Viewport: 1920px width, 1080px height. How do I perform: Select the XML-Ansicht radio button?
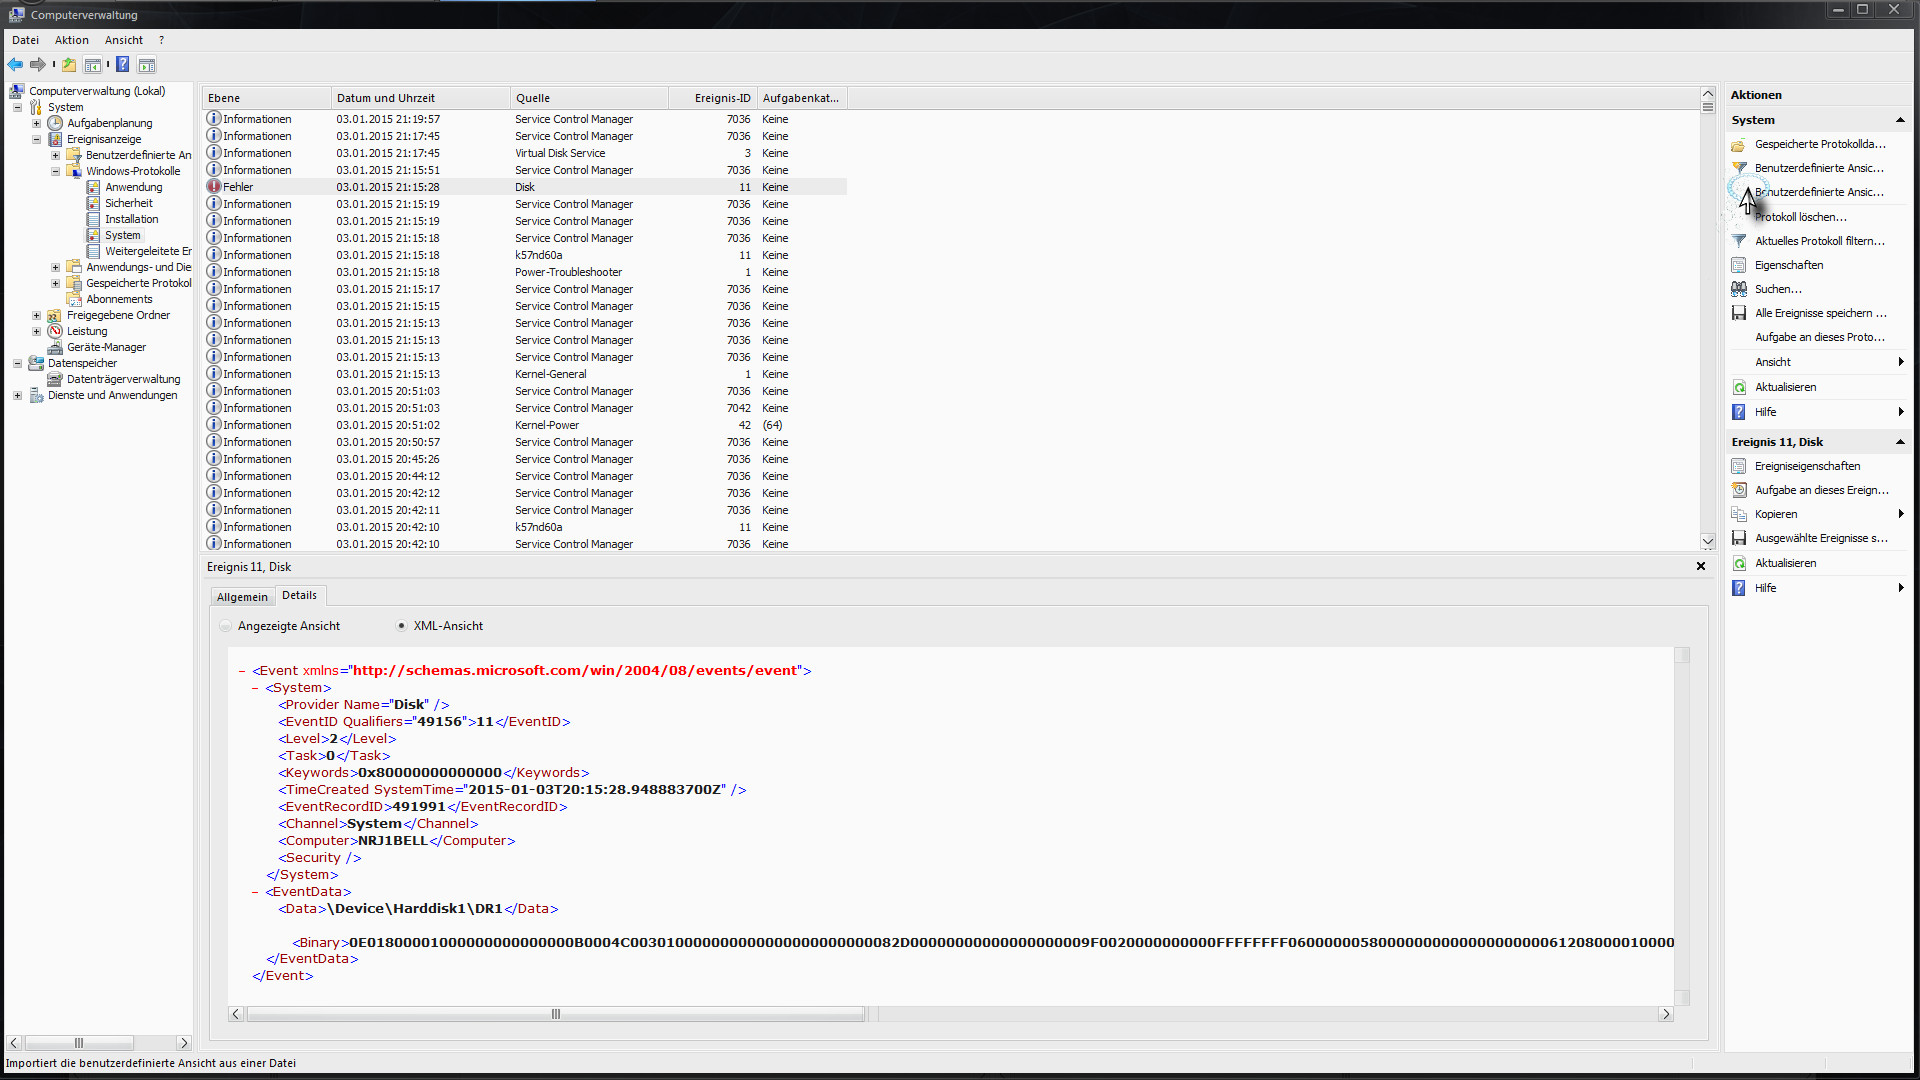click(402, 626)
